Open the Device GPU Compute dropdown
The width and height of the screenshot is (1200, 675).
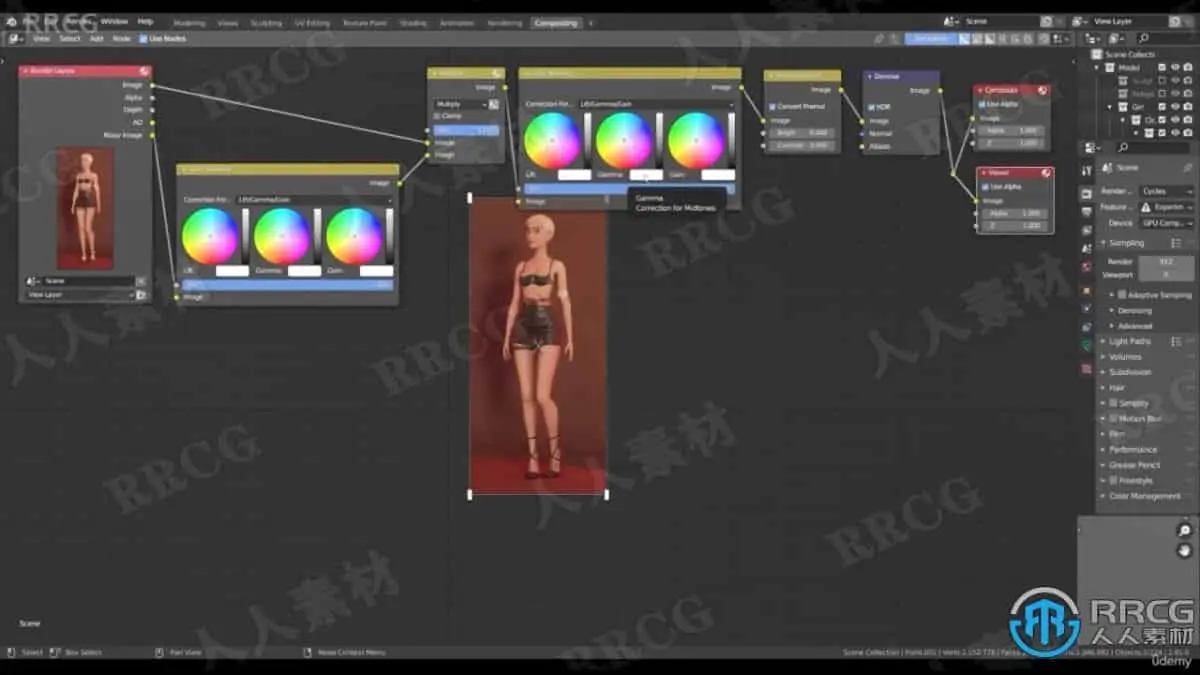[x=1166, y=223]
